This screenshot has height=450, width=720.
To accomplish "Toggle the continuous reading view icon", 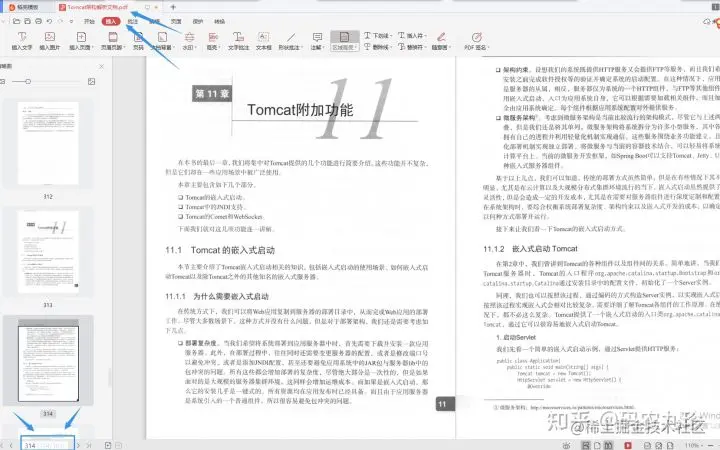I will point(586,445).
